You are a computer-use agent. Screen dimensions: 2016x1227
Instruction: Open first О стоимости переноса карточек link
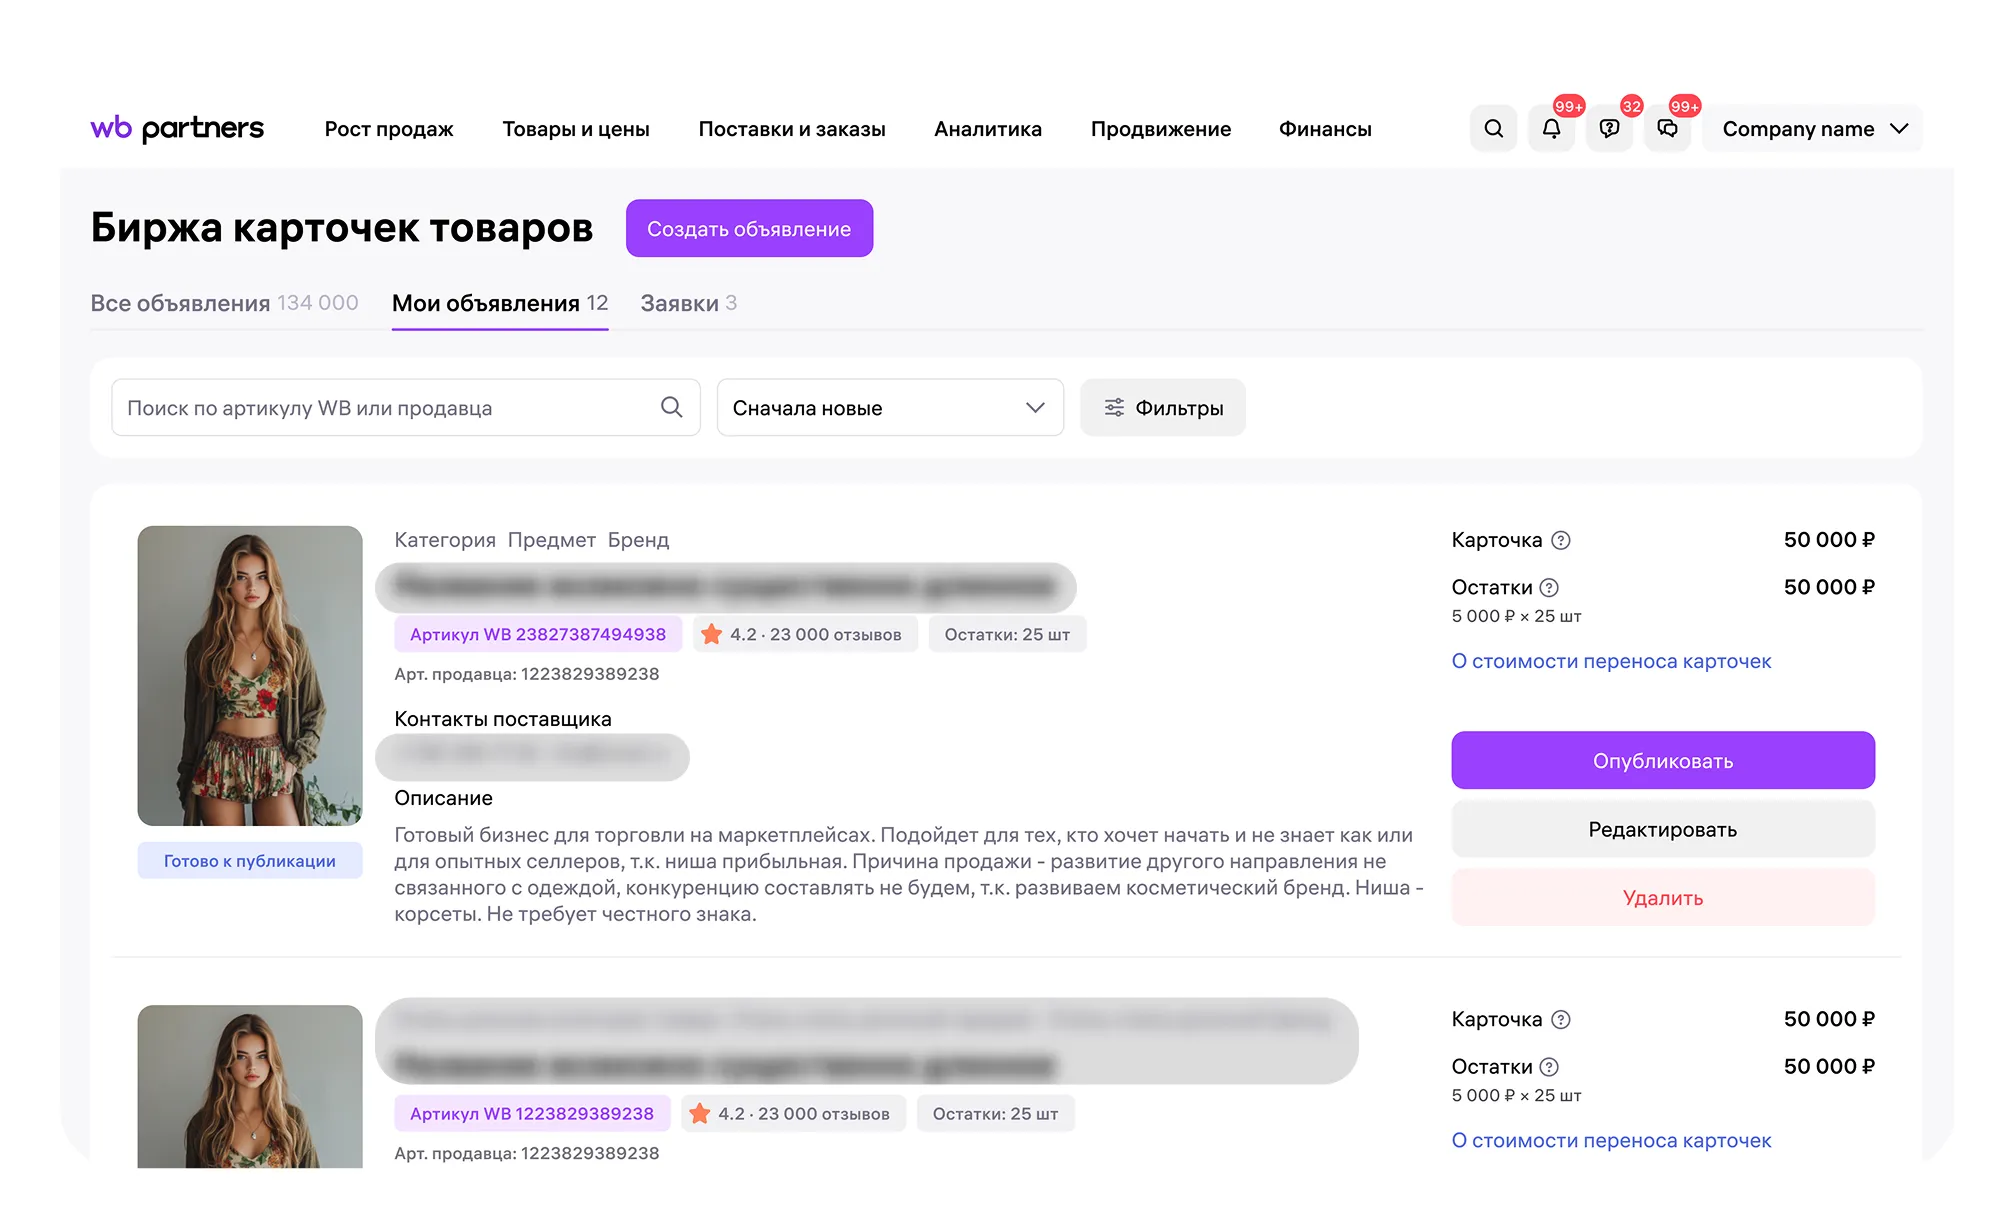pyautogui.click(x=1611, y=661)
